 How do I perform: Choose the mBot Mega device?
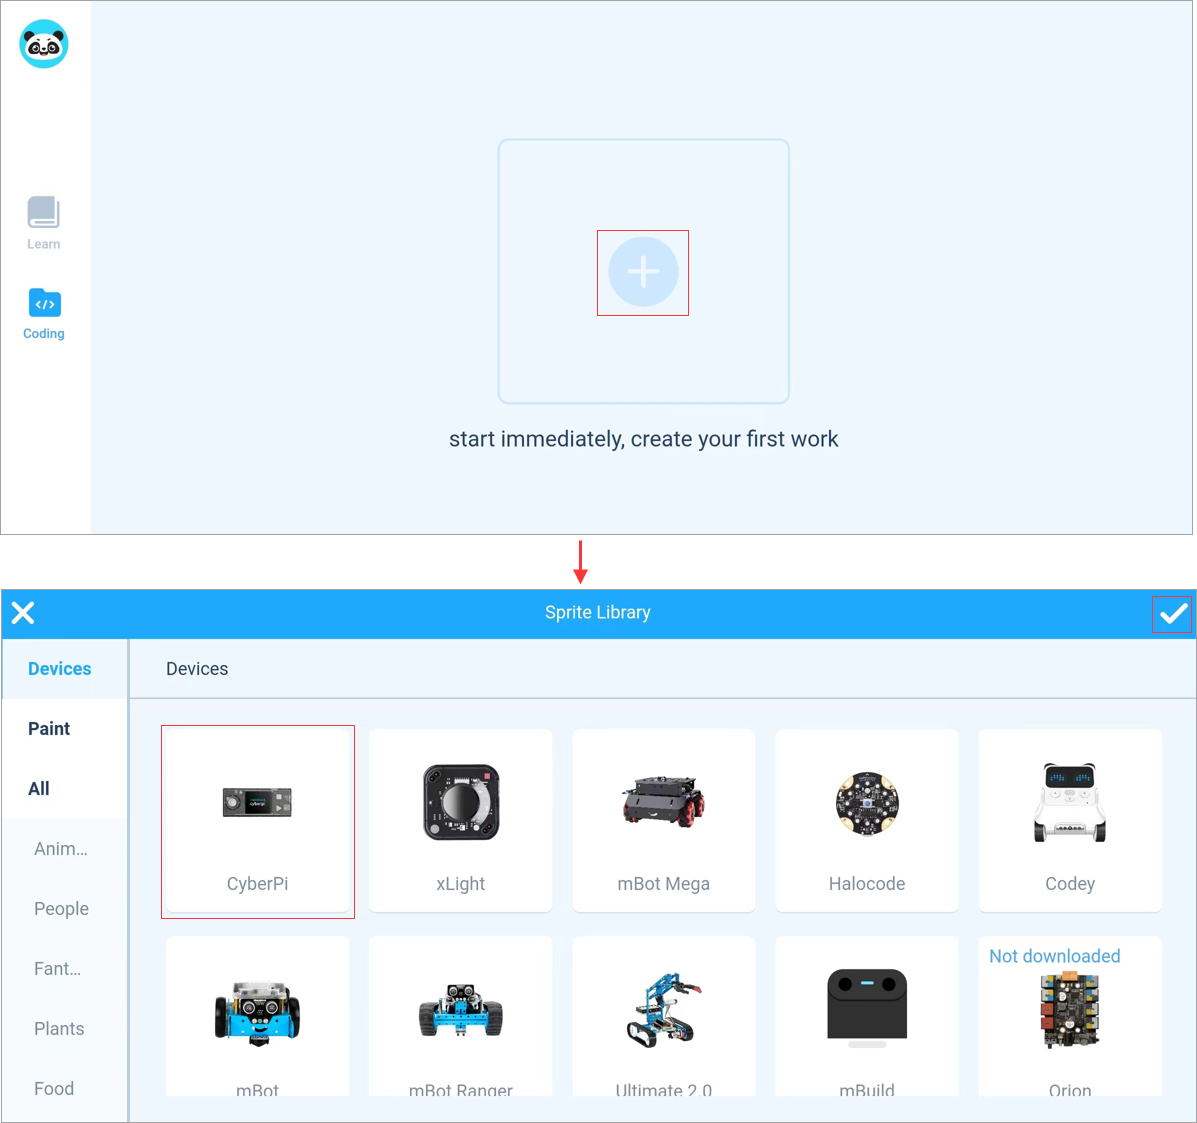tap(663, 821)
